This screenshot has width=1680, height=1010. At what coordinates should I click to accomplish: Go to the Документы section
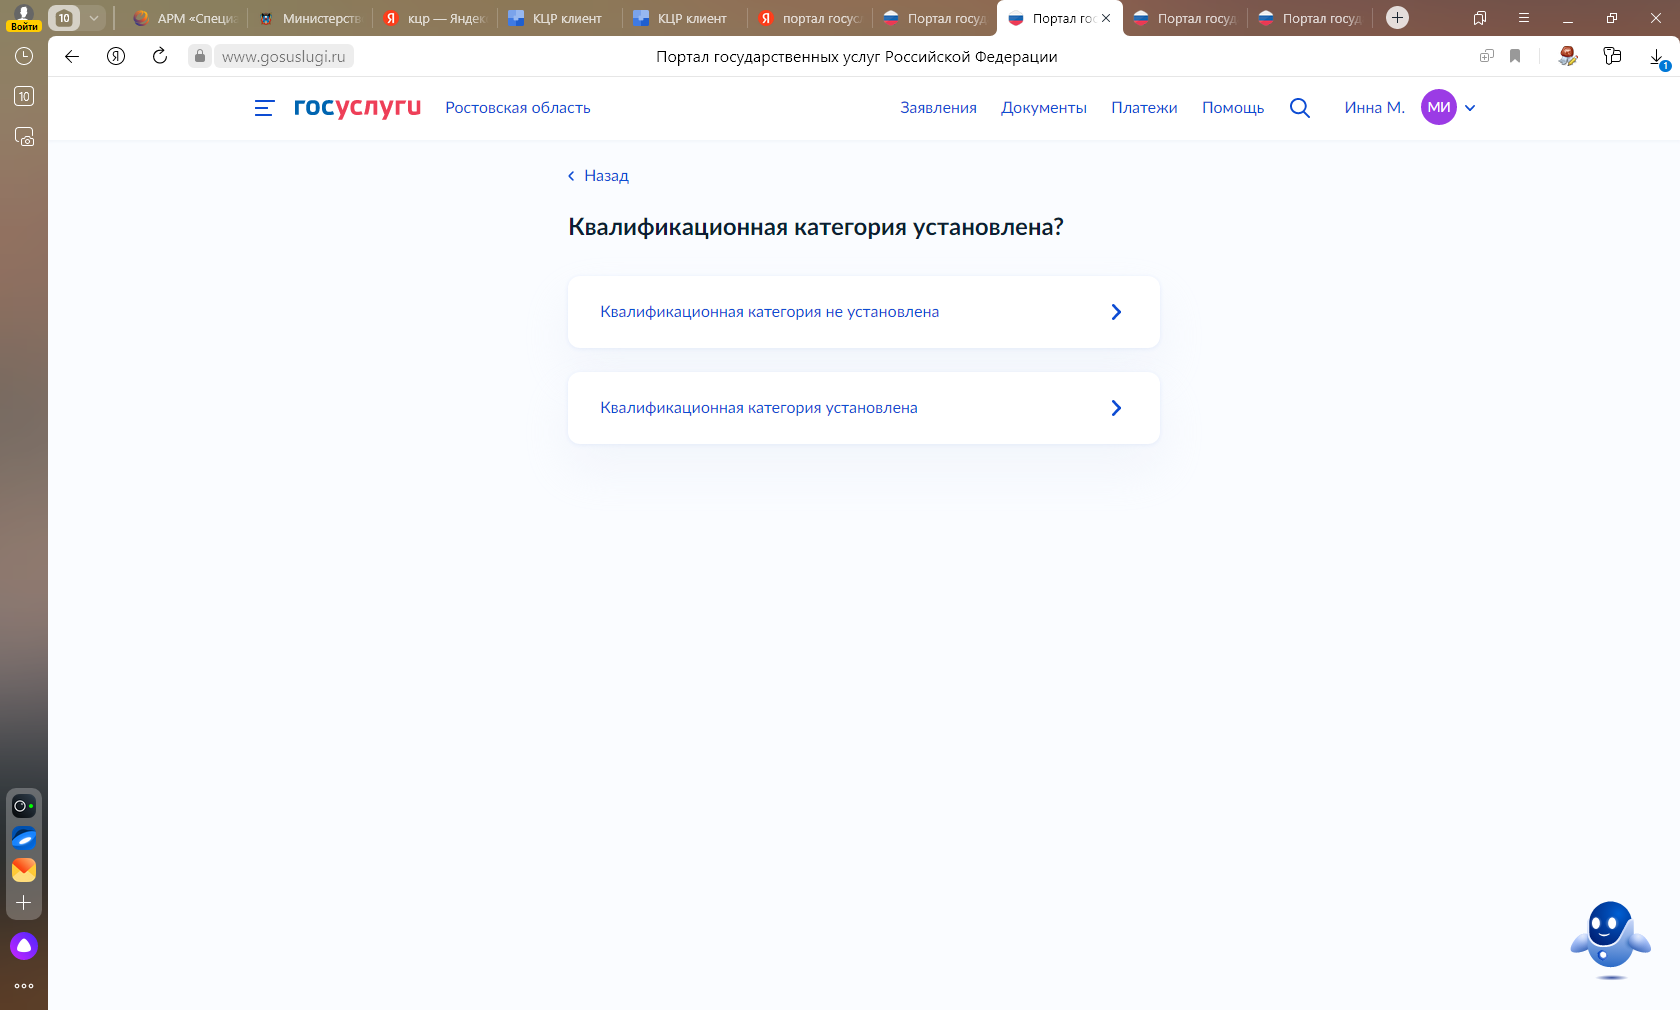tap(1043, 108)
